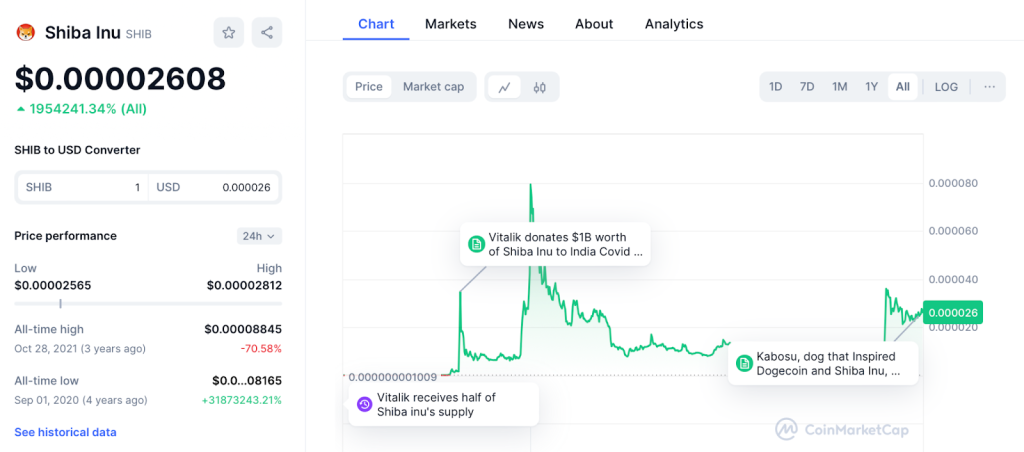Click the SHIB amount input field
This screenshot has width=1024, height=452.
[x=83, y=187]
